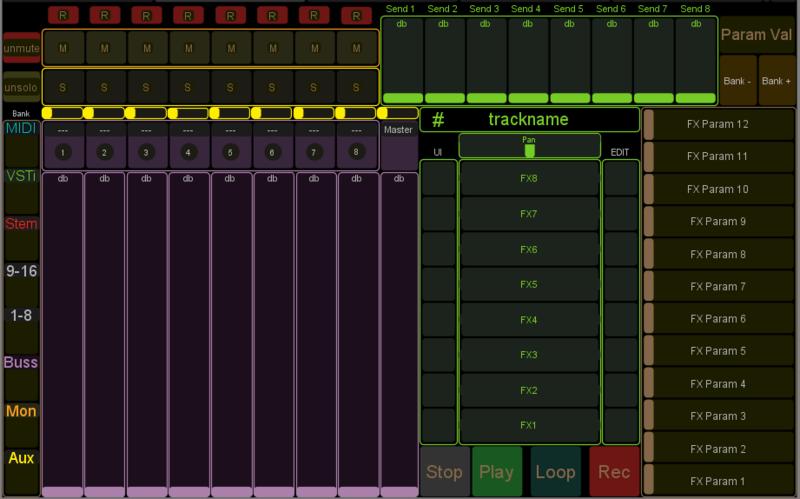Click the Param Val display
800x499 pixels.
coord(757,35)
